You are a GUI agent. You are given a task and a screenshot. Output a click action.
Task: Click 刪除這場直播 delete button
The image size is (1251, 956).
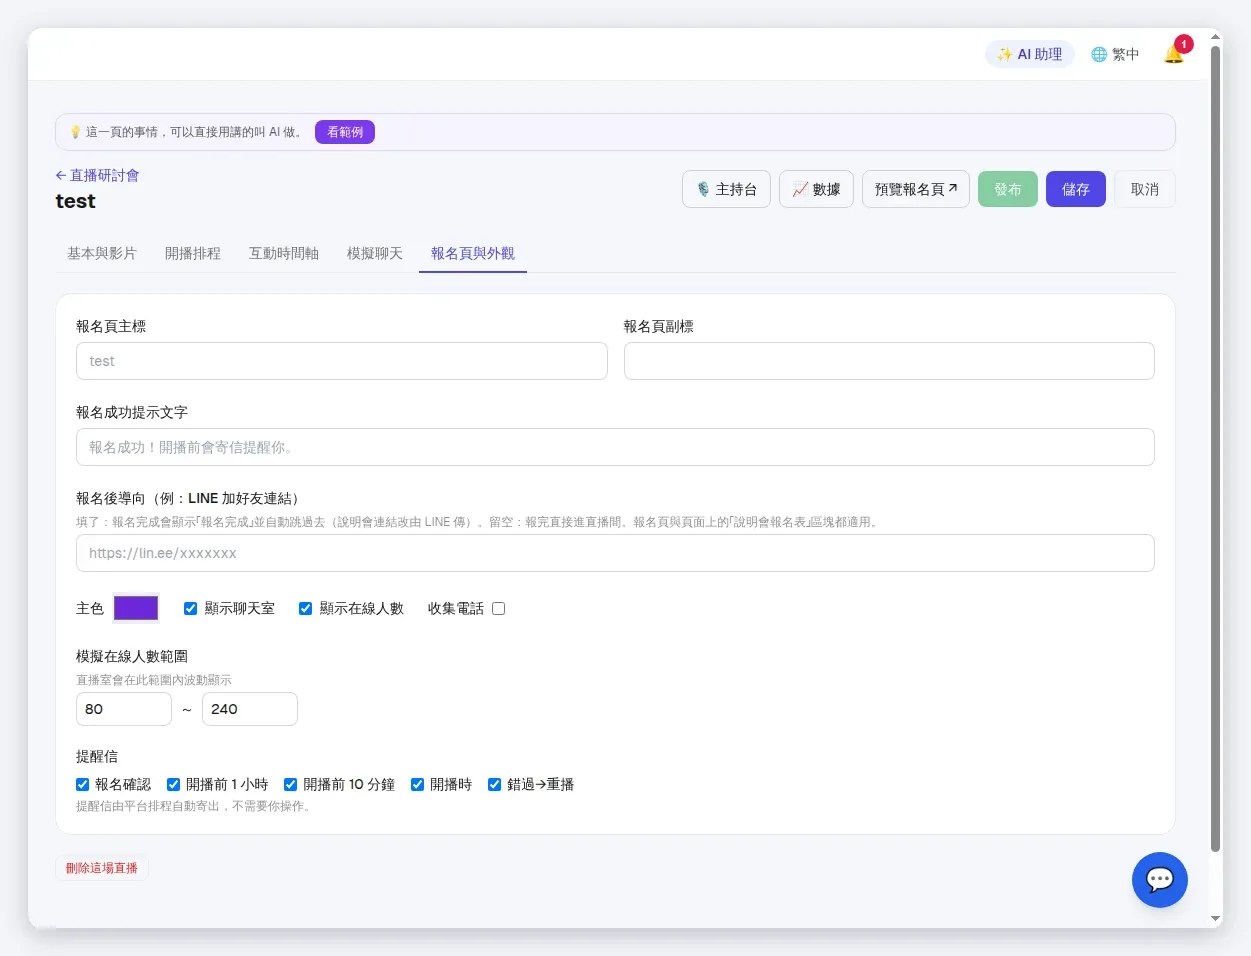coord(102,868)
